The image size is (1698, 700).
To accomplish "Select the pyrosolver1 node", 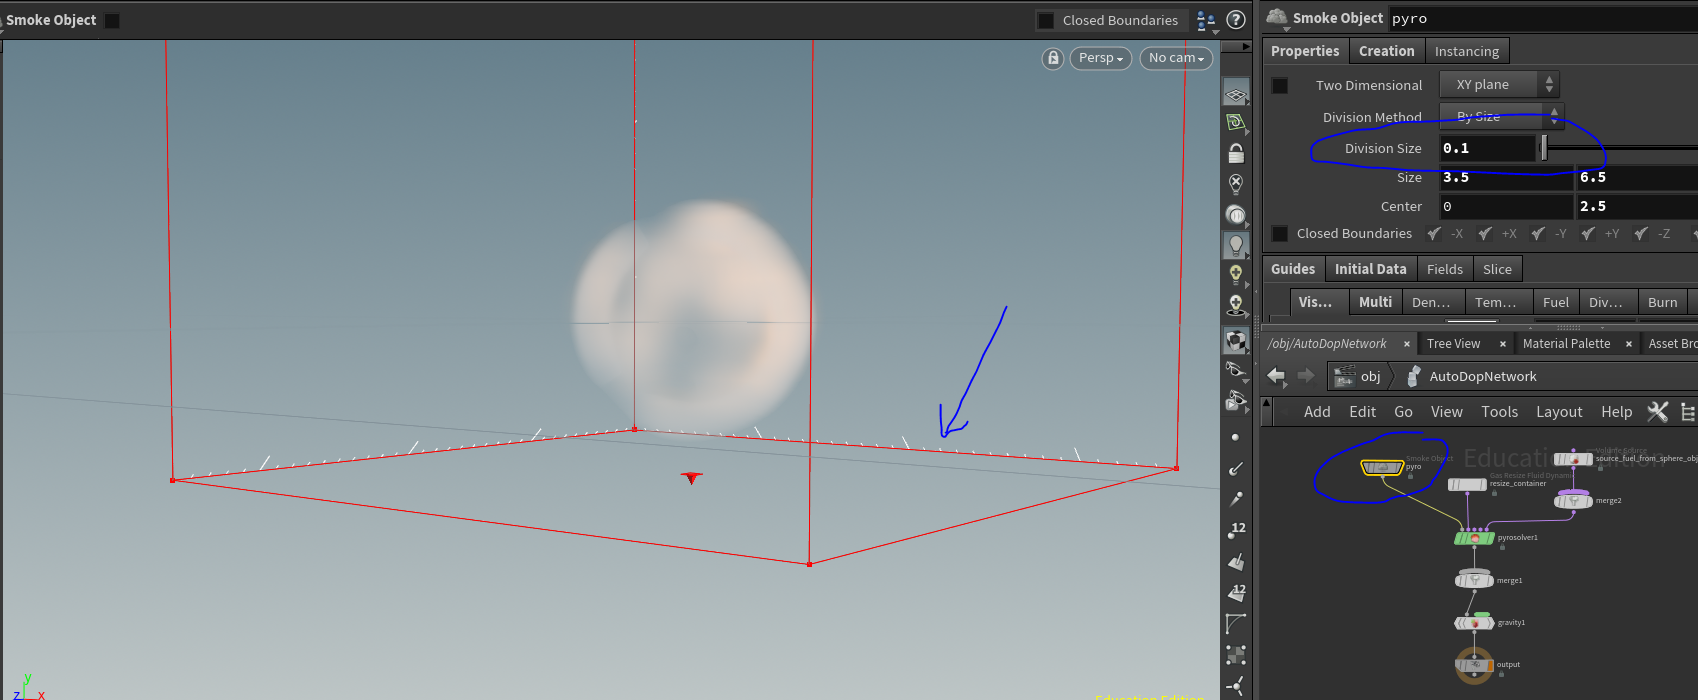I will [x=1474, y=538].
